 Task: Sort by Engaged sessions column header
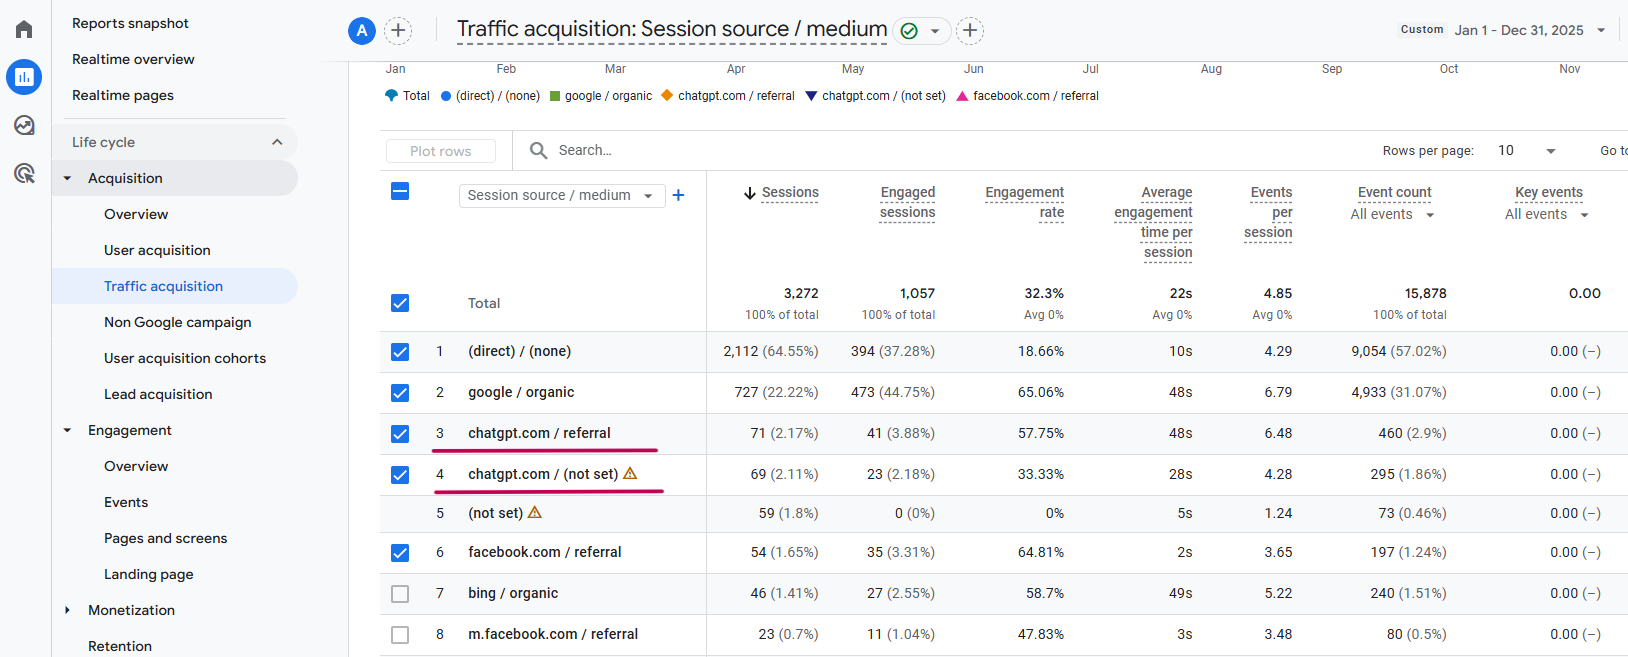click(x=907, y=202)
